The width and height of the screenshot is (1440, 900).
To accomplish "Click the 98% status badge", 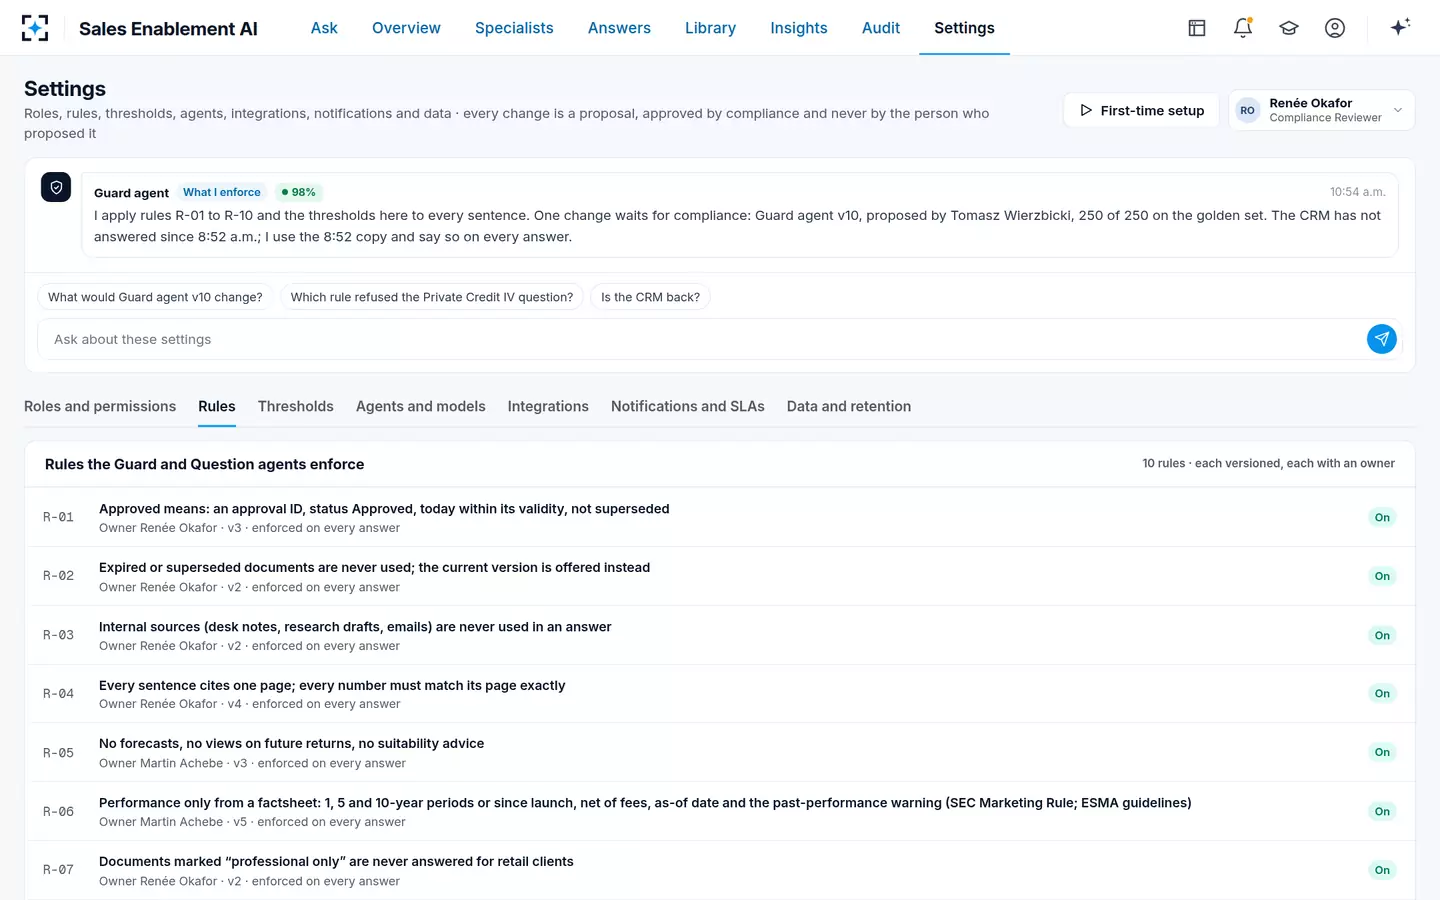I will point(298,192).
